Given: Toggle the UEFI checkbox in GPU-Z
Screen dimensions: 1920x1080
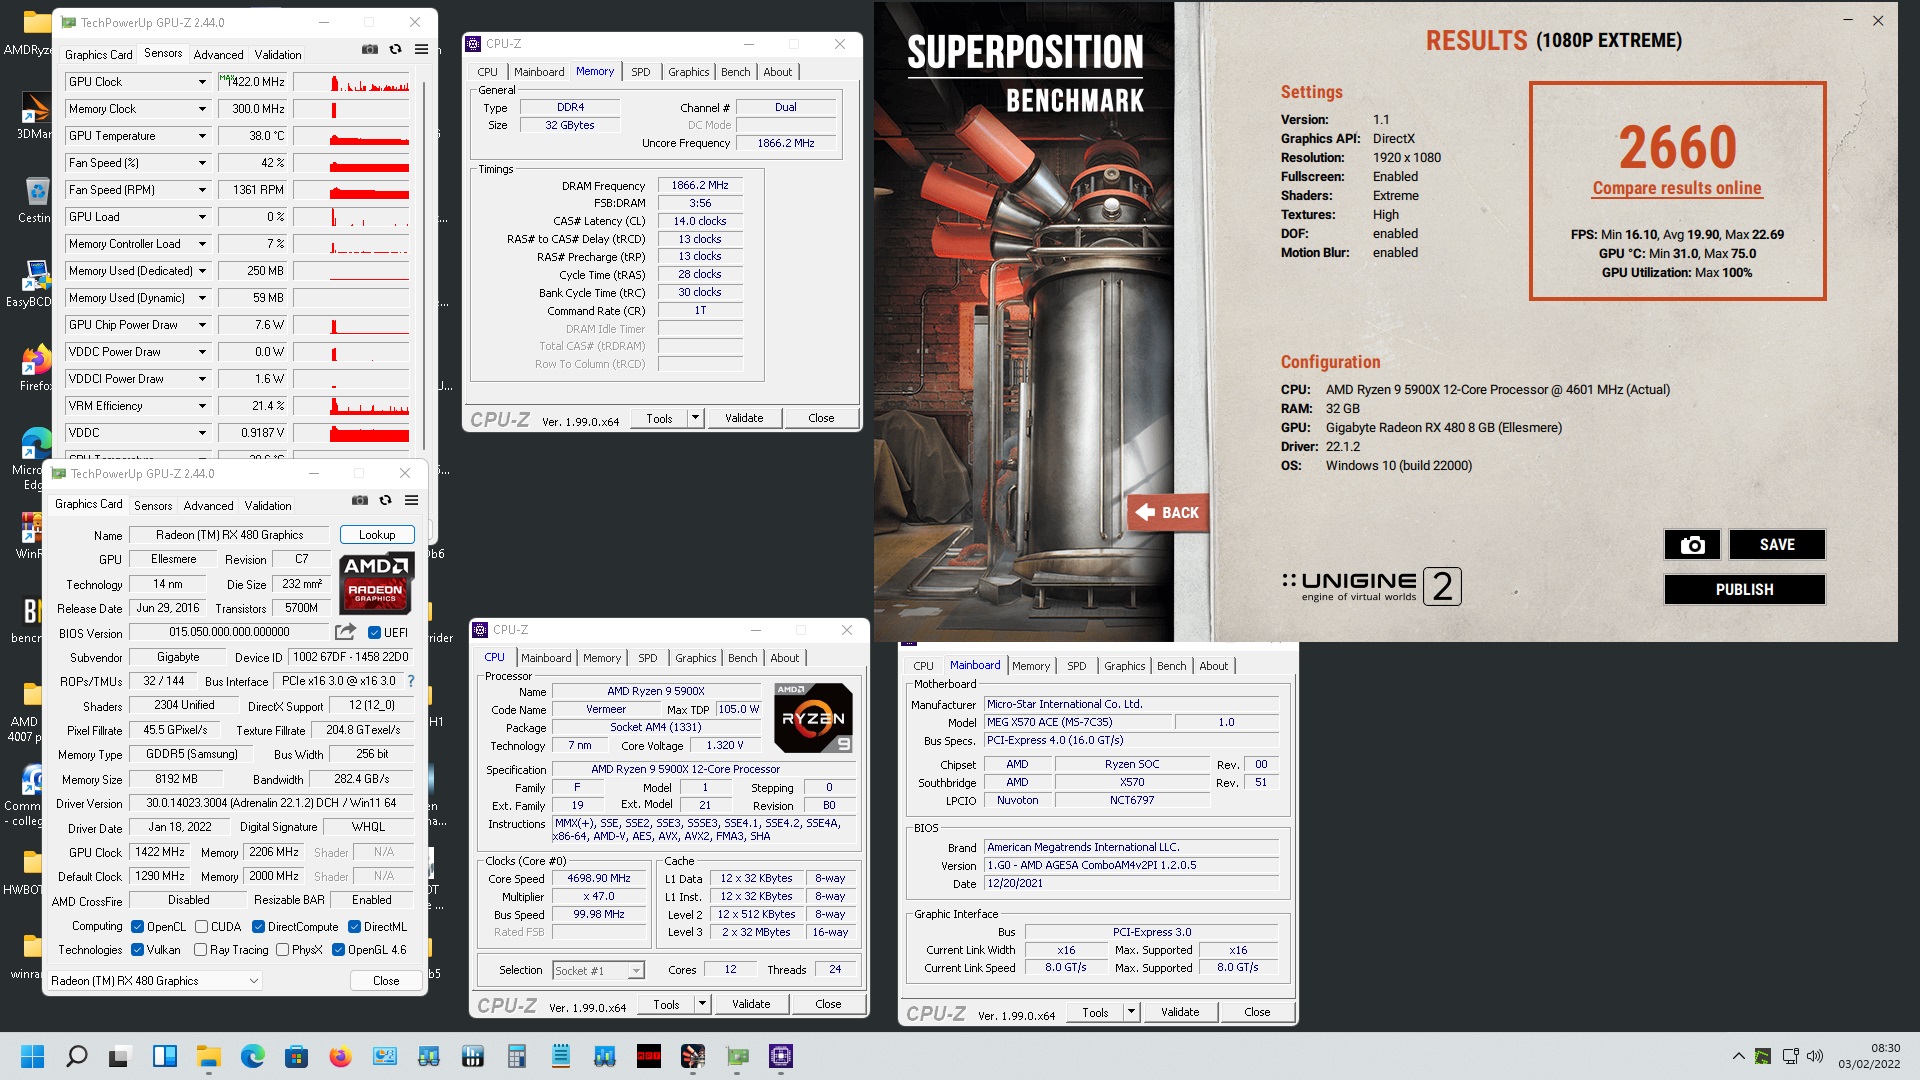Looking at the screenshot, I should click(374, 632).
